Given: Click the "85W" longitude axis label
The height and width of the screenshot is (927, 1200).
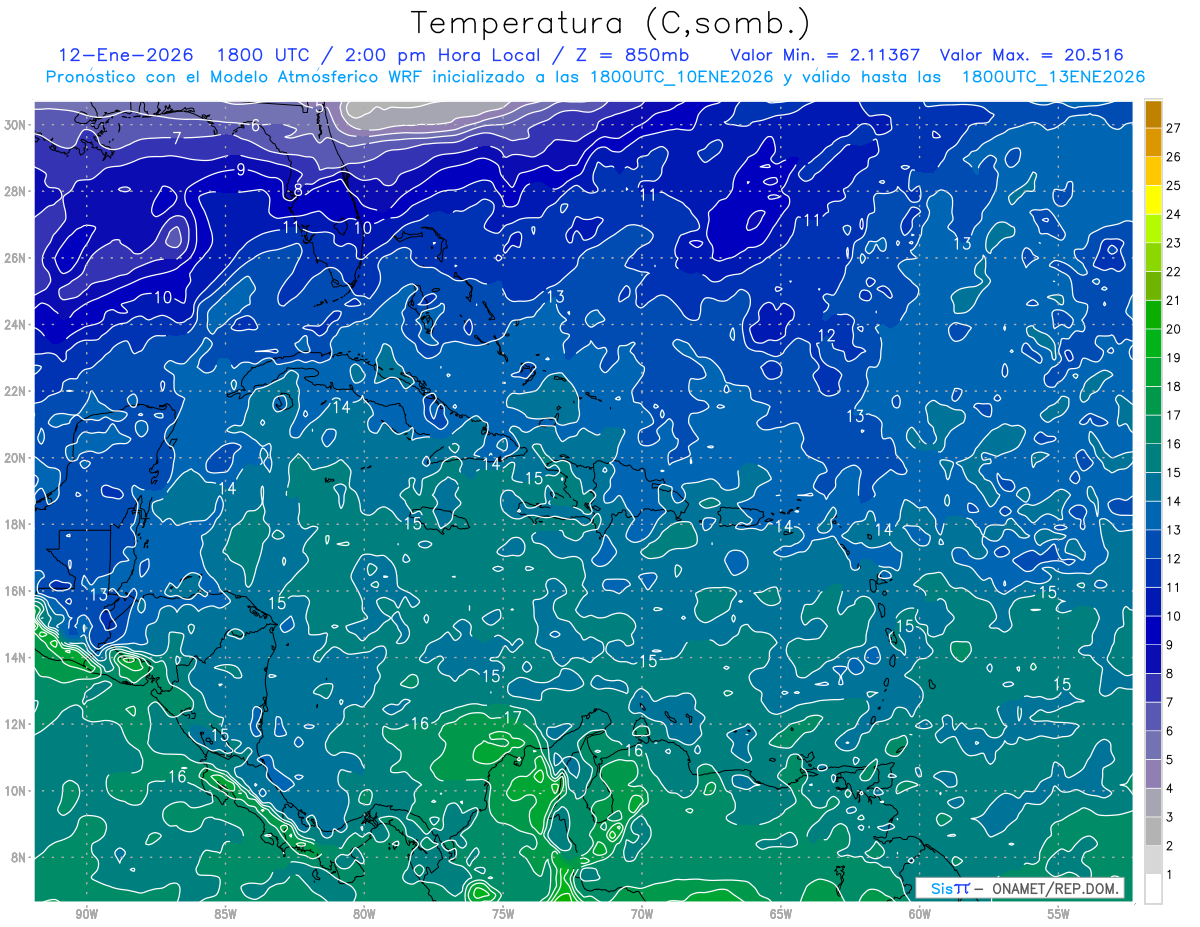Looking at the screenshot, I should pyautogui.click(x=225, y=914).
